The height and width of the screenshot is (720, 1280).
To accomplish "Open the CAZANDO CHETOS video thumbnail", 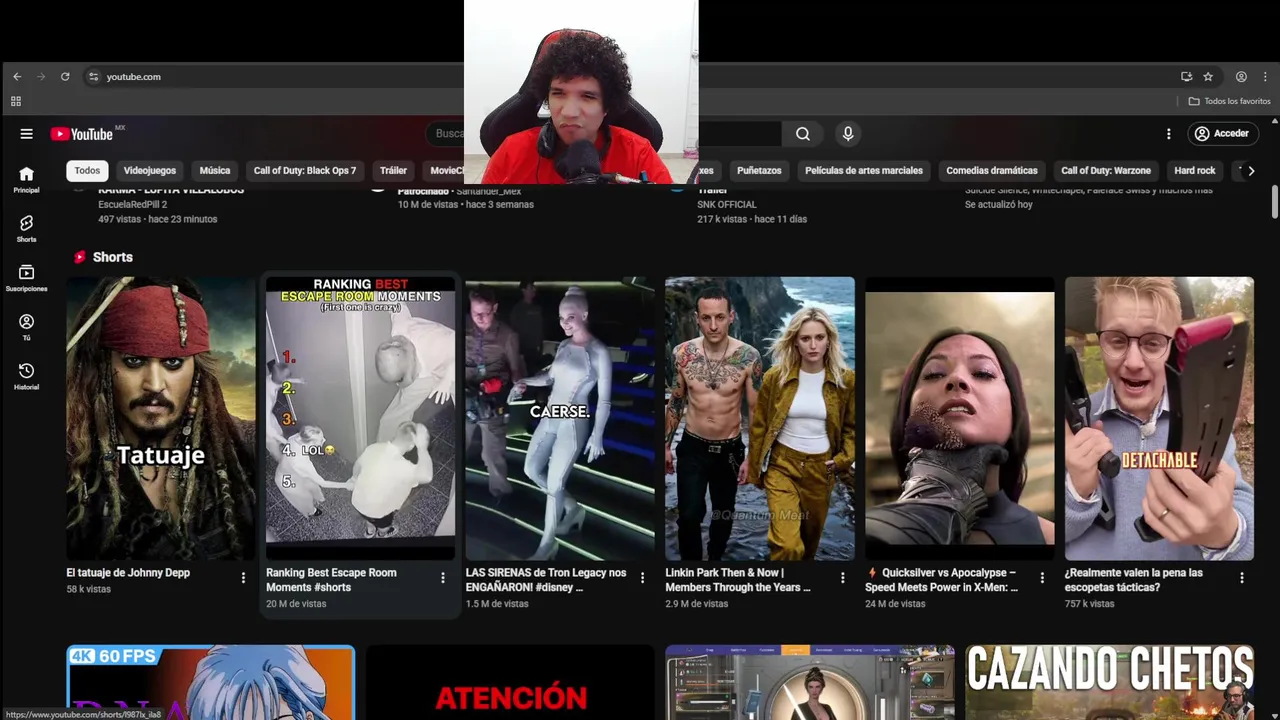I will [1110, 682].
